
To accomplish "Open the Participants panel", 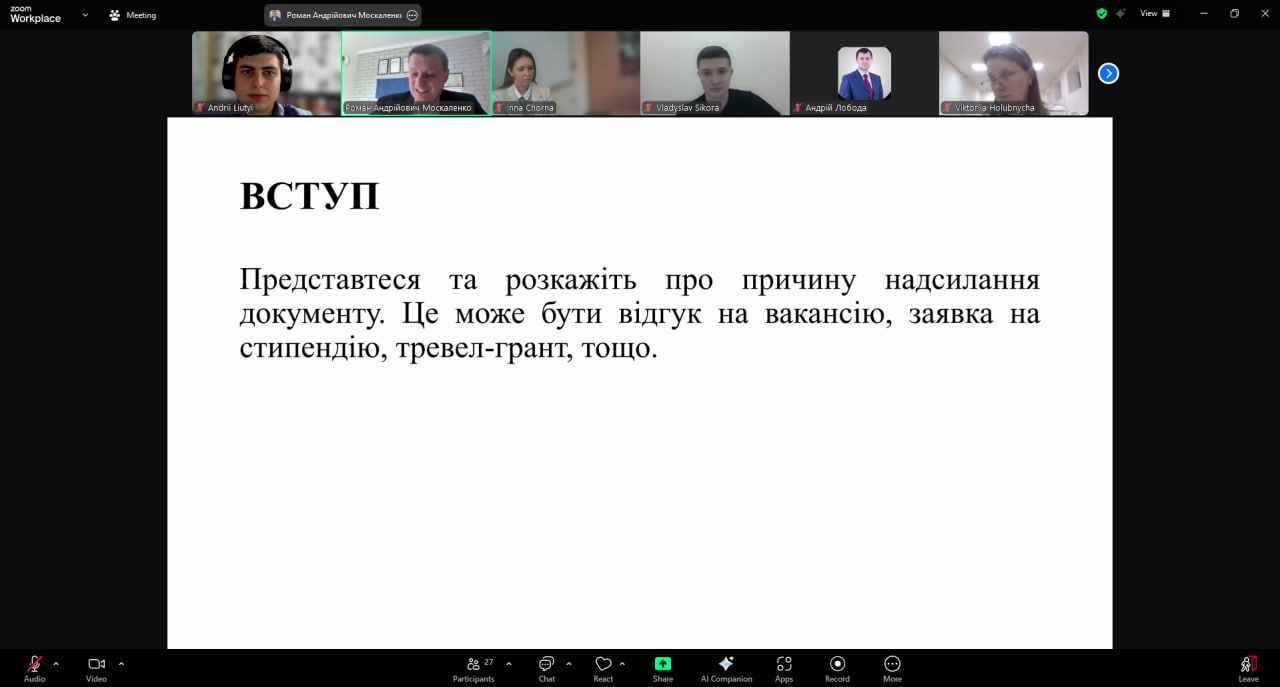I will coord(473,668).
